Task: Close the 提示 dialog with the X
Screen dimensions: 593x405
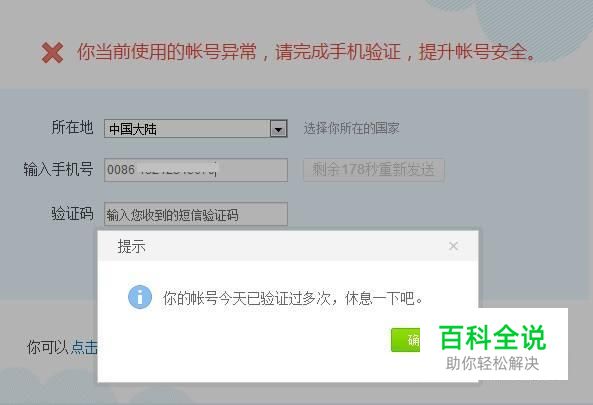Action: [453, 246]
